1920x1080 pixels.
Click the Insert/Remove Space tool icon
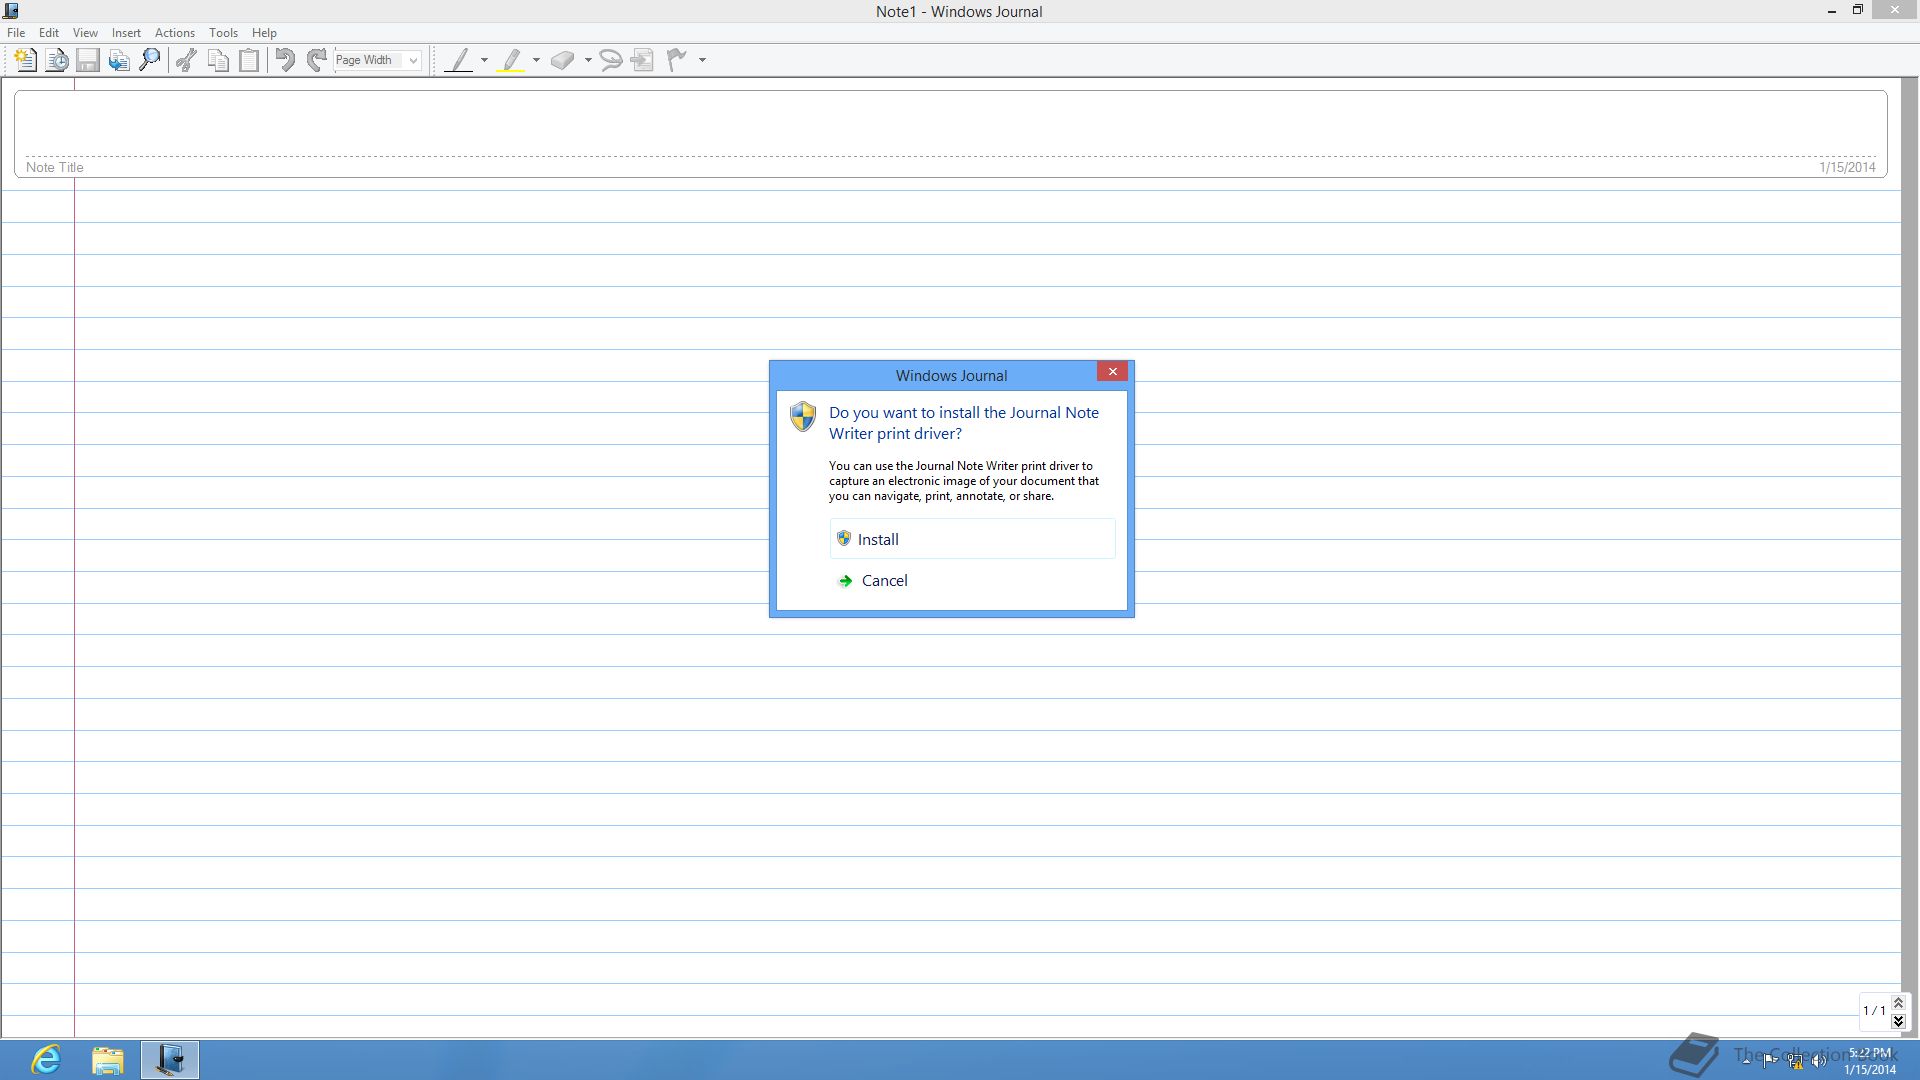642,60
